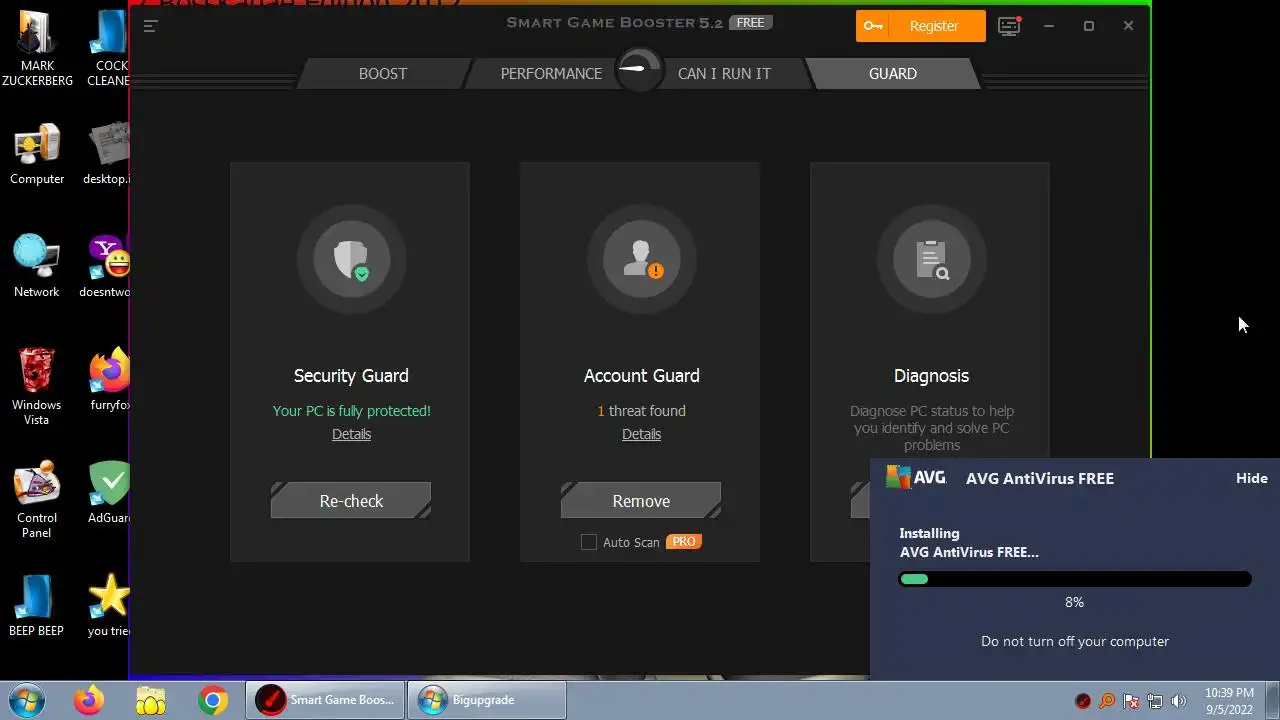Click the orange Register button

(921, 26)
